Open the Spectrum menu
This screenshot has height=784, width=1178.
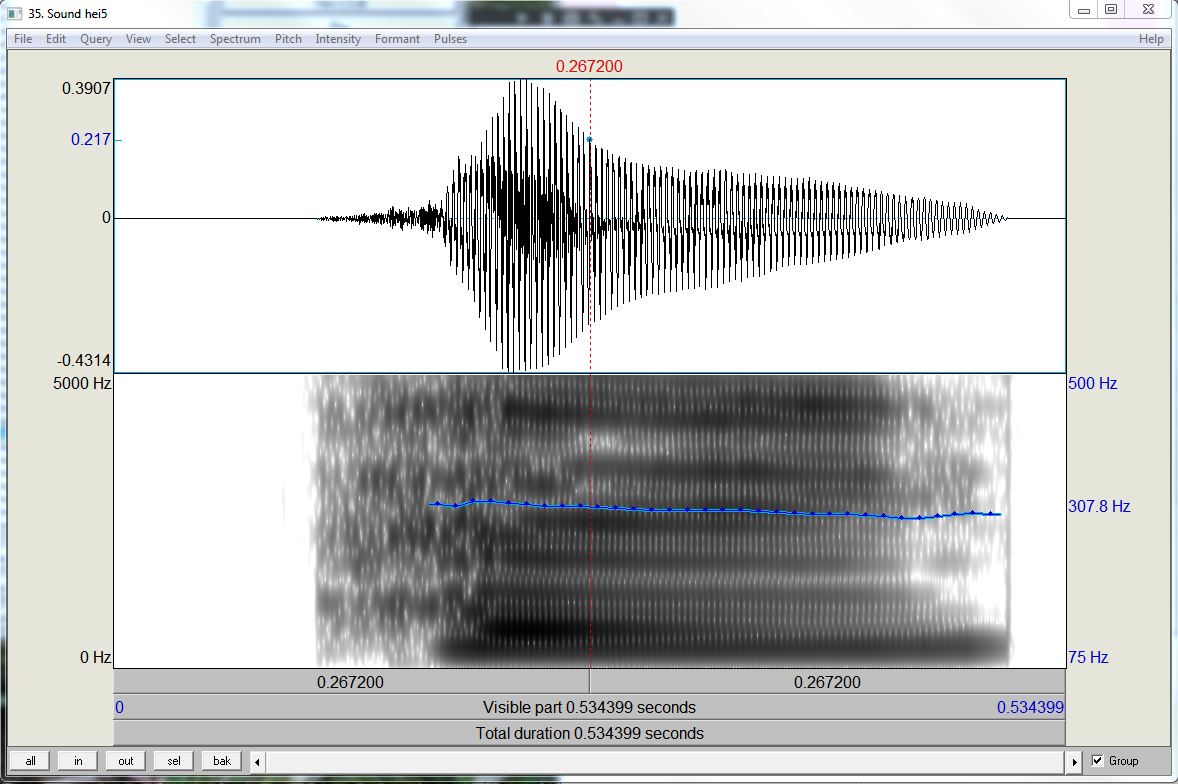[x=235, y=39]
